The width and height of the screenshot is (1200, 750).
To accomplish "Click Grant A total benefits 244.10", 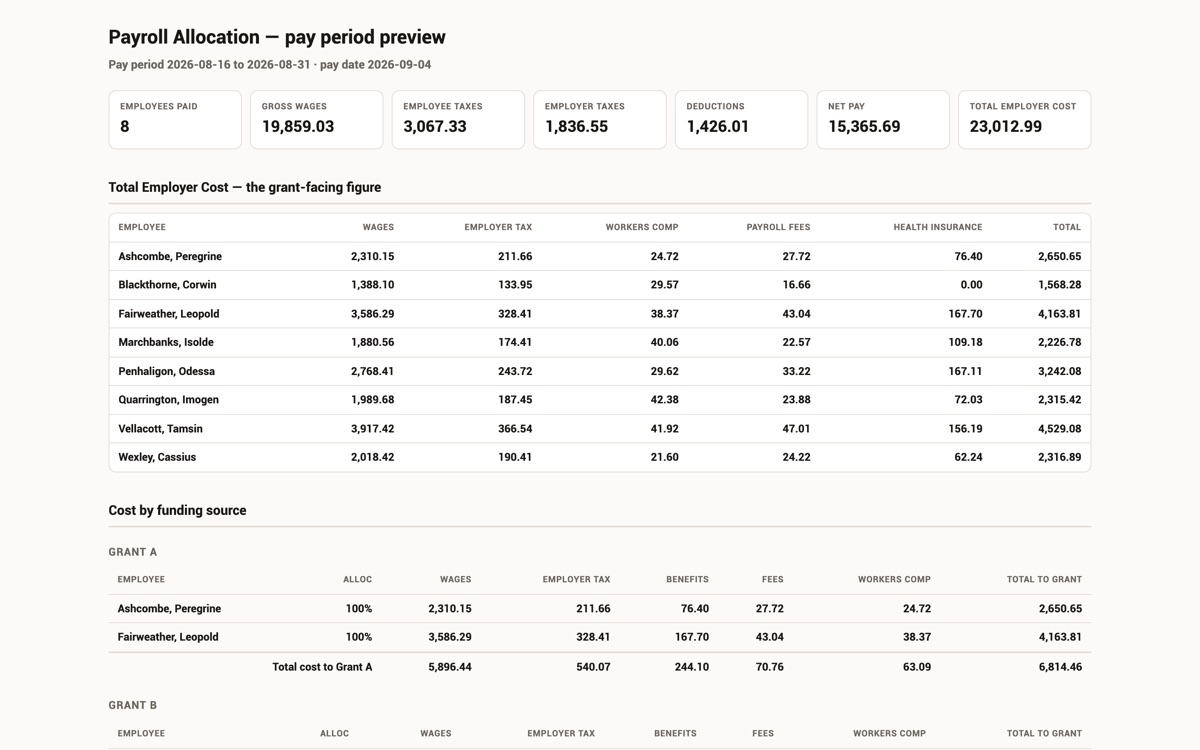I will (x=692, y=667).
